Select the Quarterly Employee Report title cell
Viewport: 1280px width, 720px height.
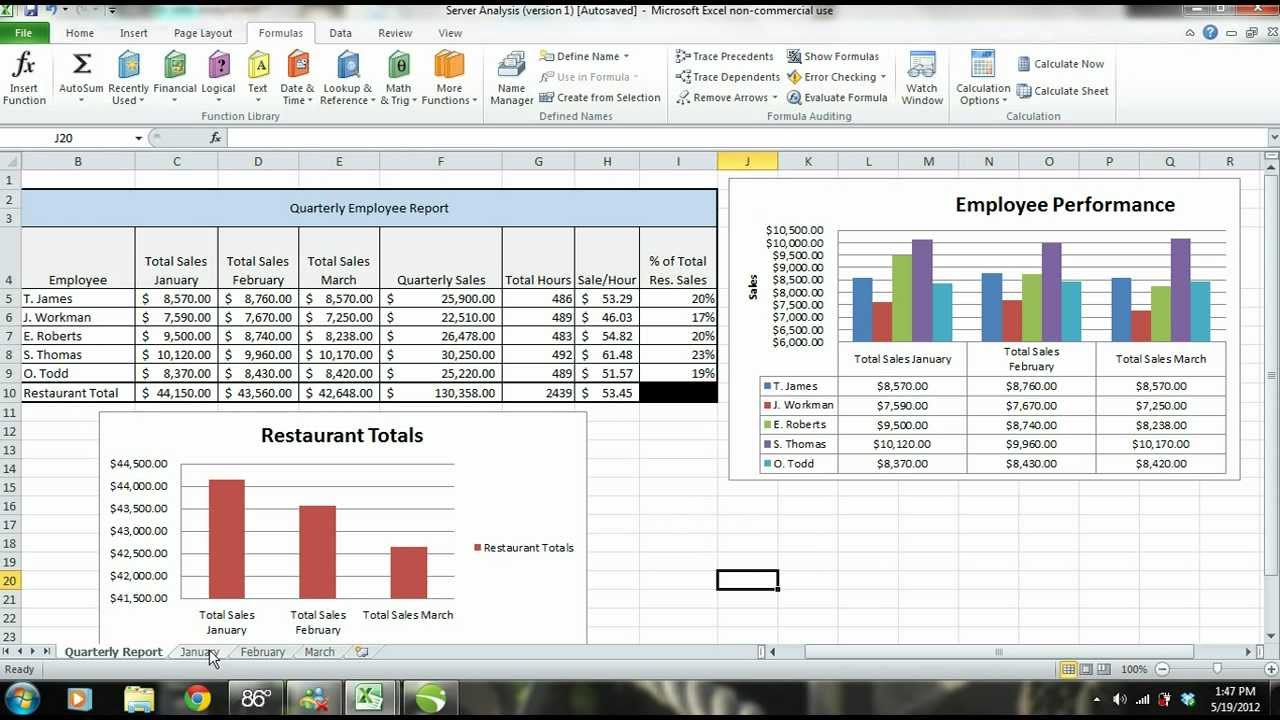pyautogui.click(x=369, y=208)
